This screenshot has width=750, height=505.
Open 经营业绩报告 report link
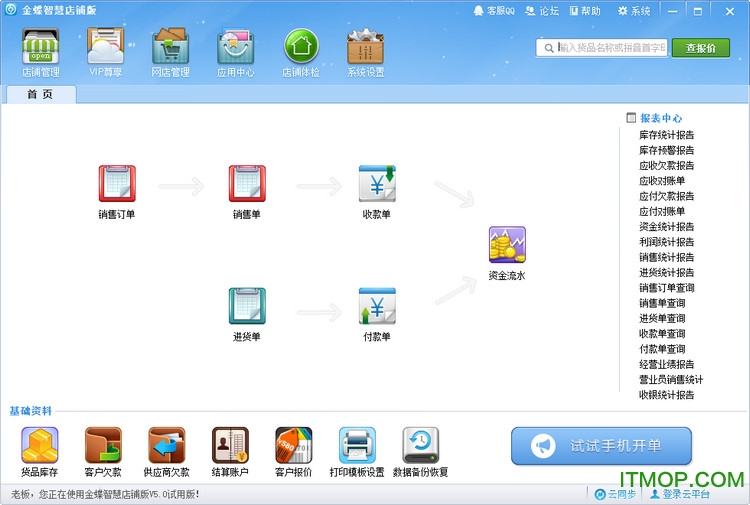pos(666,365)
